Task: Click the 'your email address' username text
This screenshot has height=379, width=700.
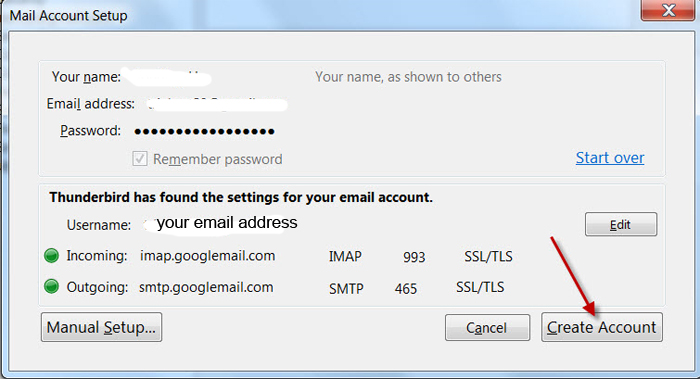Action: (227, 222)
